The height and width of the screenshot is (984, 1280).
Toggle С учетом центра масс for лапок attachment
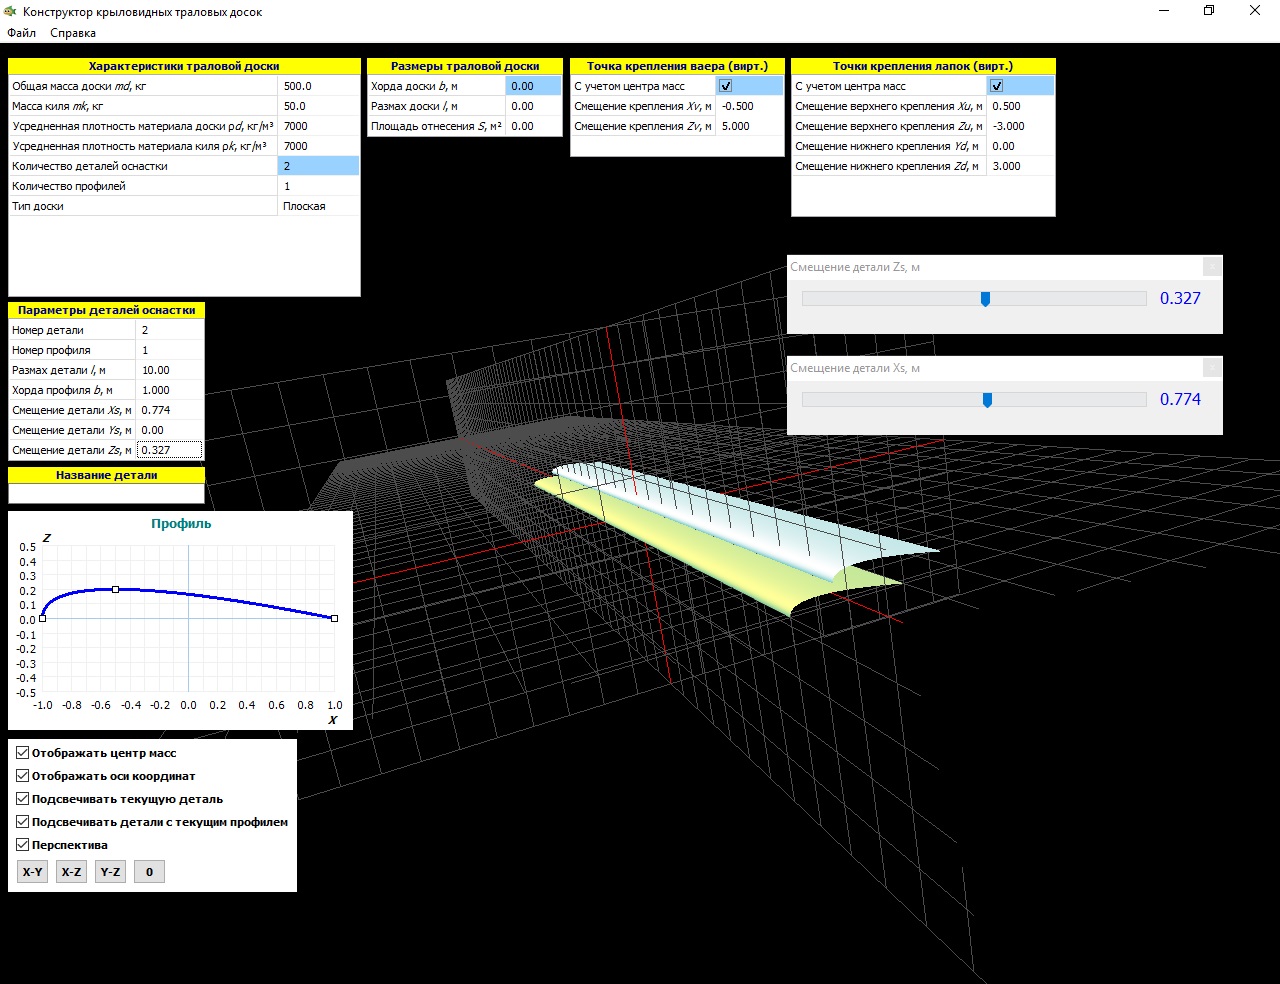click(996, 86)
